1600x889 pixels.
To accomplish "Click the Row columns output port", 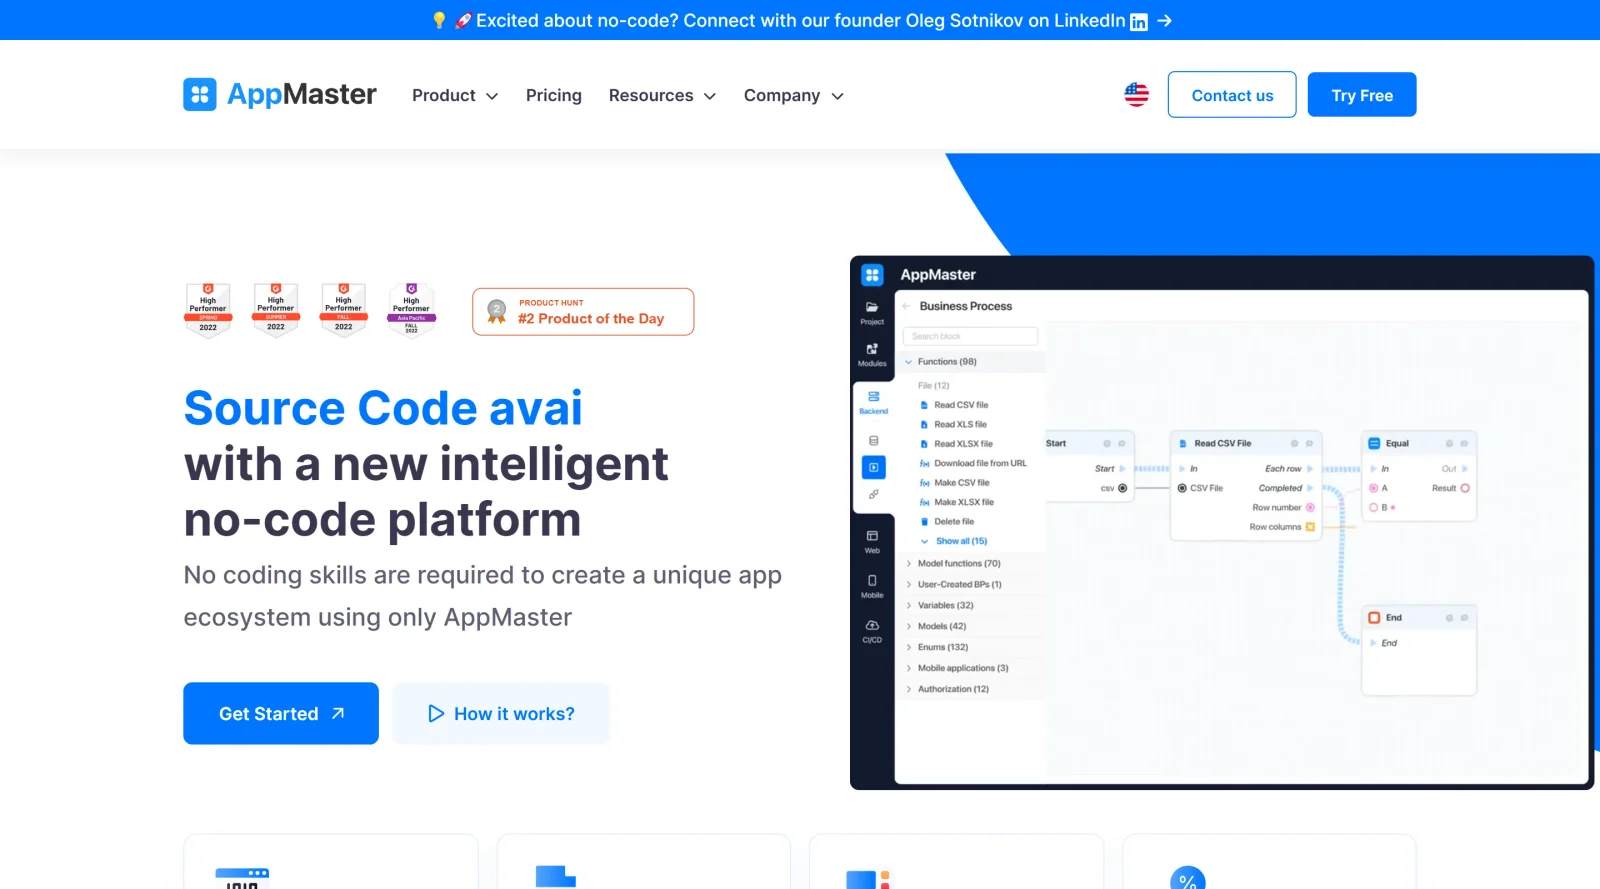I will point(1310,527).
